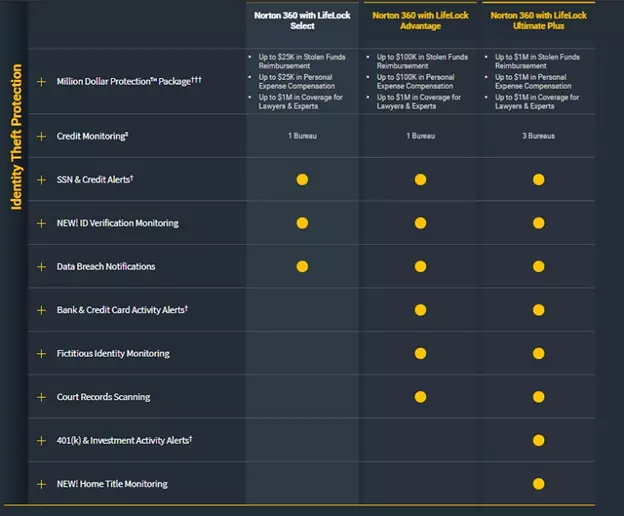This screenshot has width=624, height=516.
Task: Click plus icon beside Bank & Credit Card Alerts
Action: click(41, 310)
